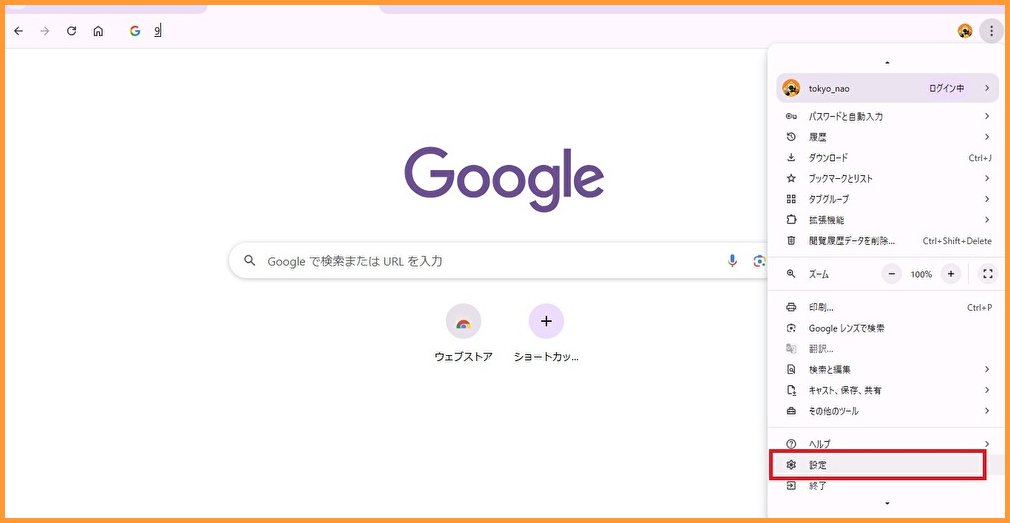Screen dimensions: 1010x523
Task: Open ブックマークとリスト submenu
Action: [x=887, y=178]
